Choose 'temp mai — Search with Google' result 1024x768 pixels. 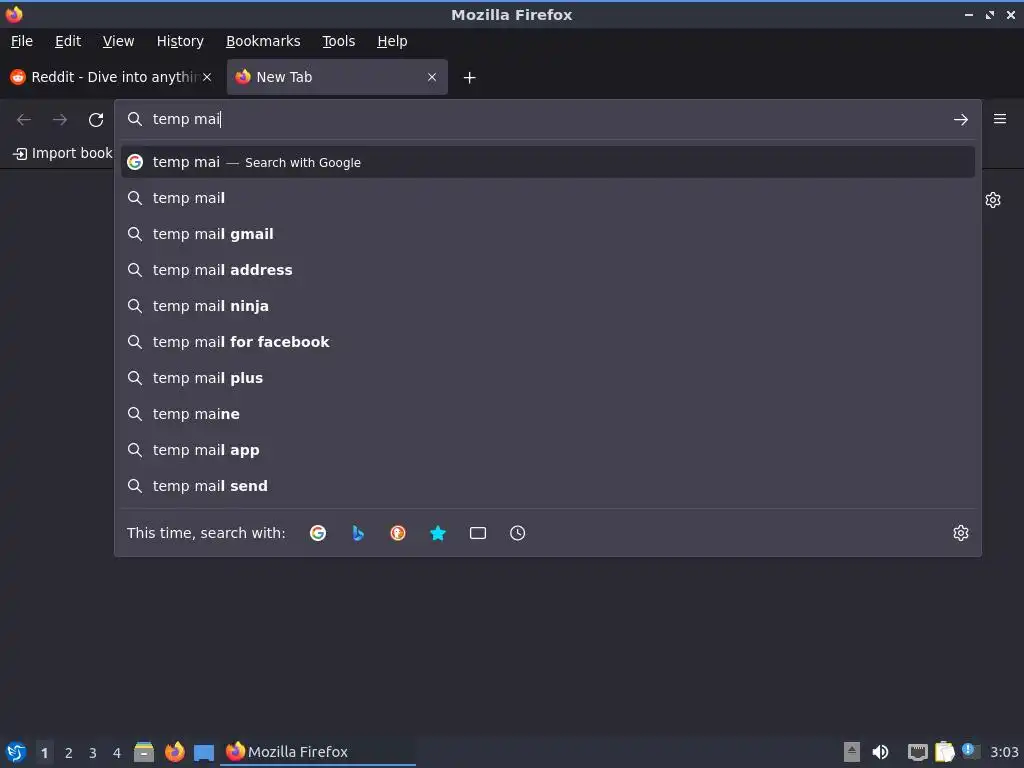click(547, 162)
